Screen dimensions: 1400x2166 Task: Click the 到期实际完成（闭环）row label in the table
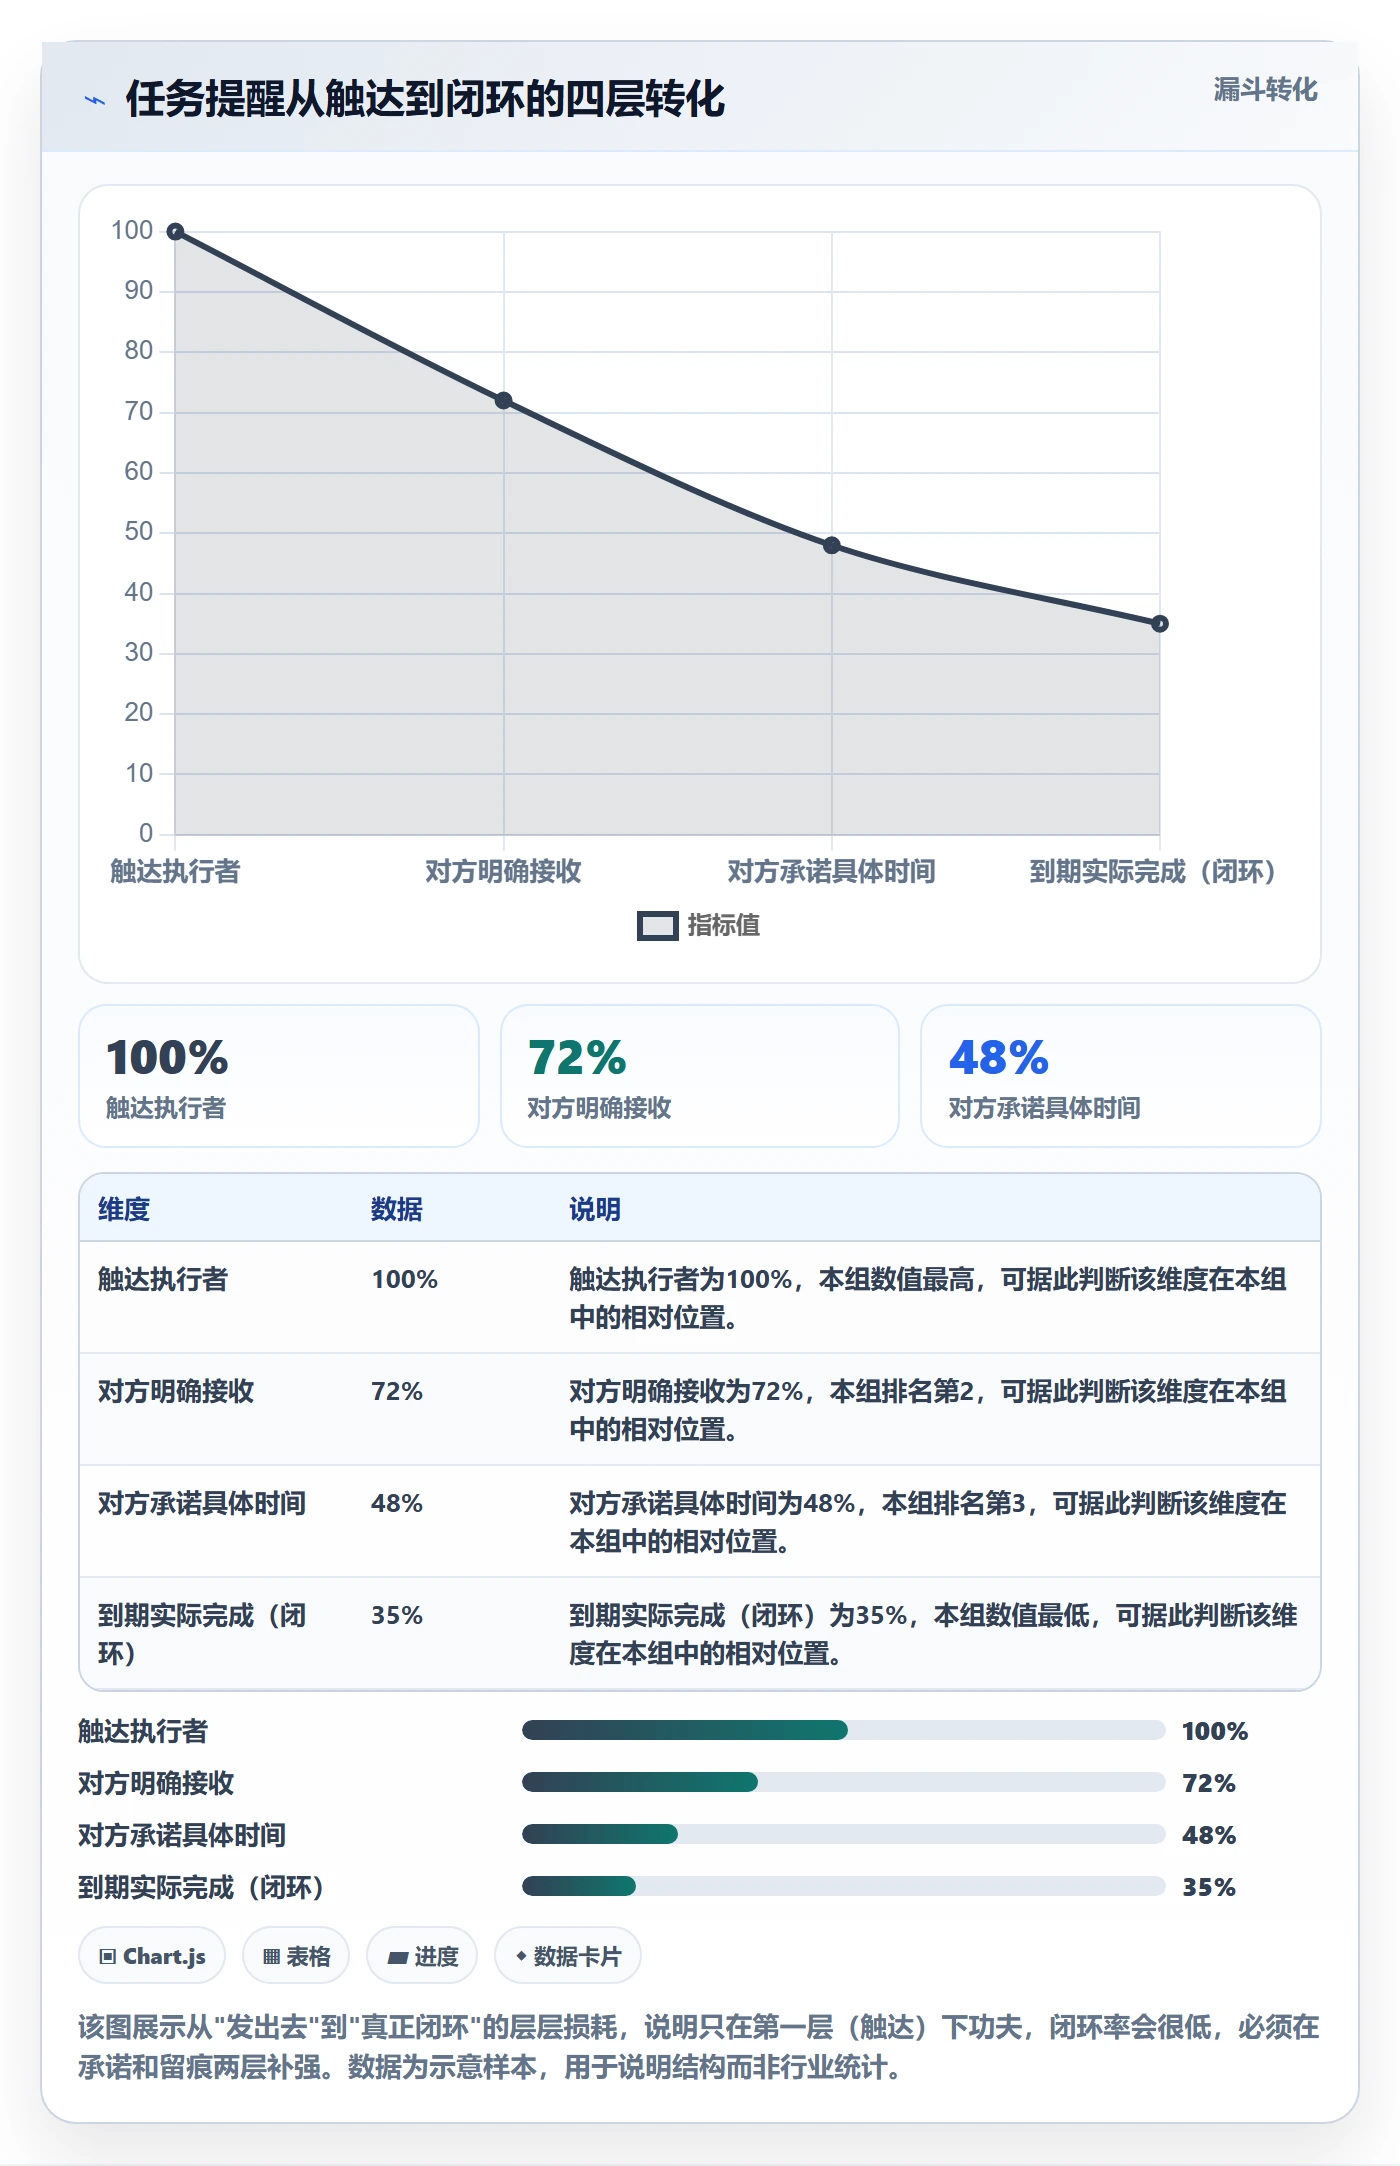[202, 1634]
